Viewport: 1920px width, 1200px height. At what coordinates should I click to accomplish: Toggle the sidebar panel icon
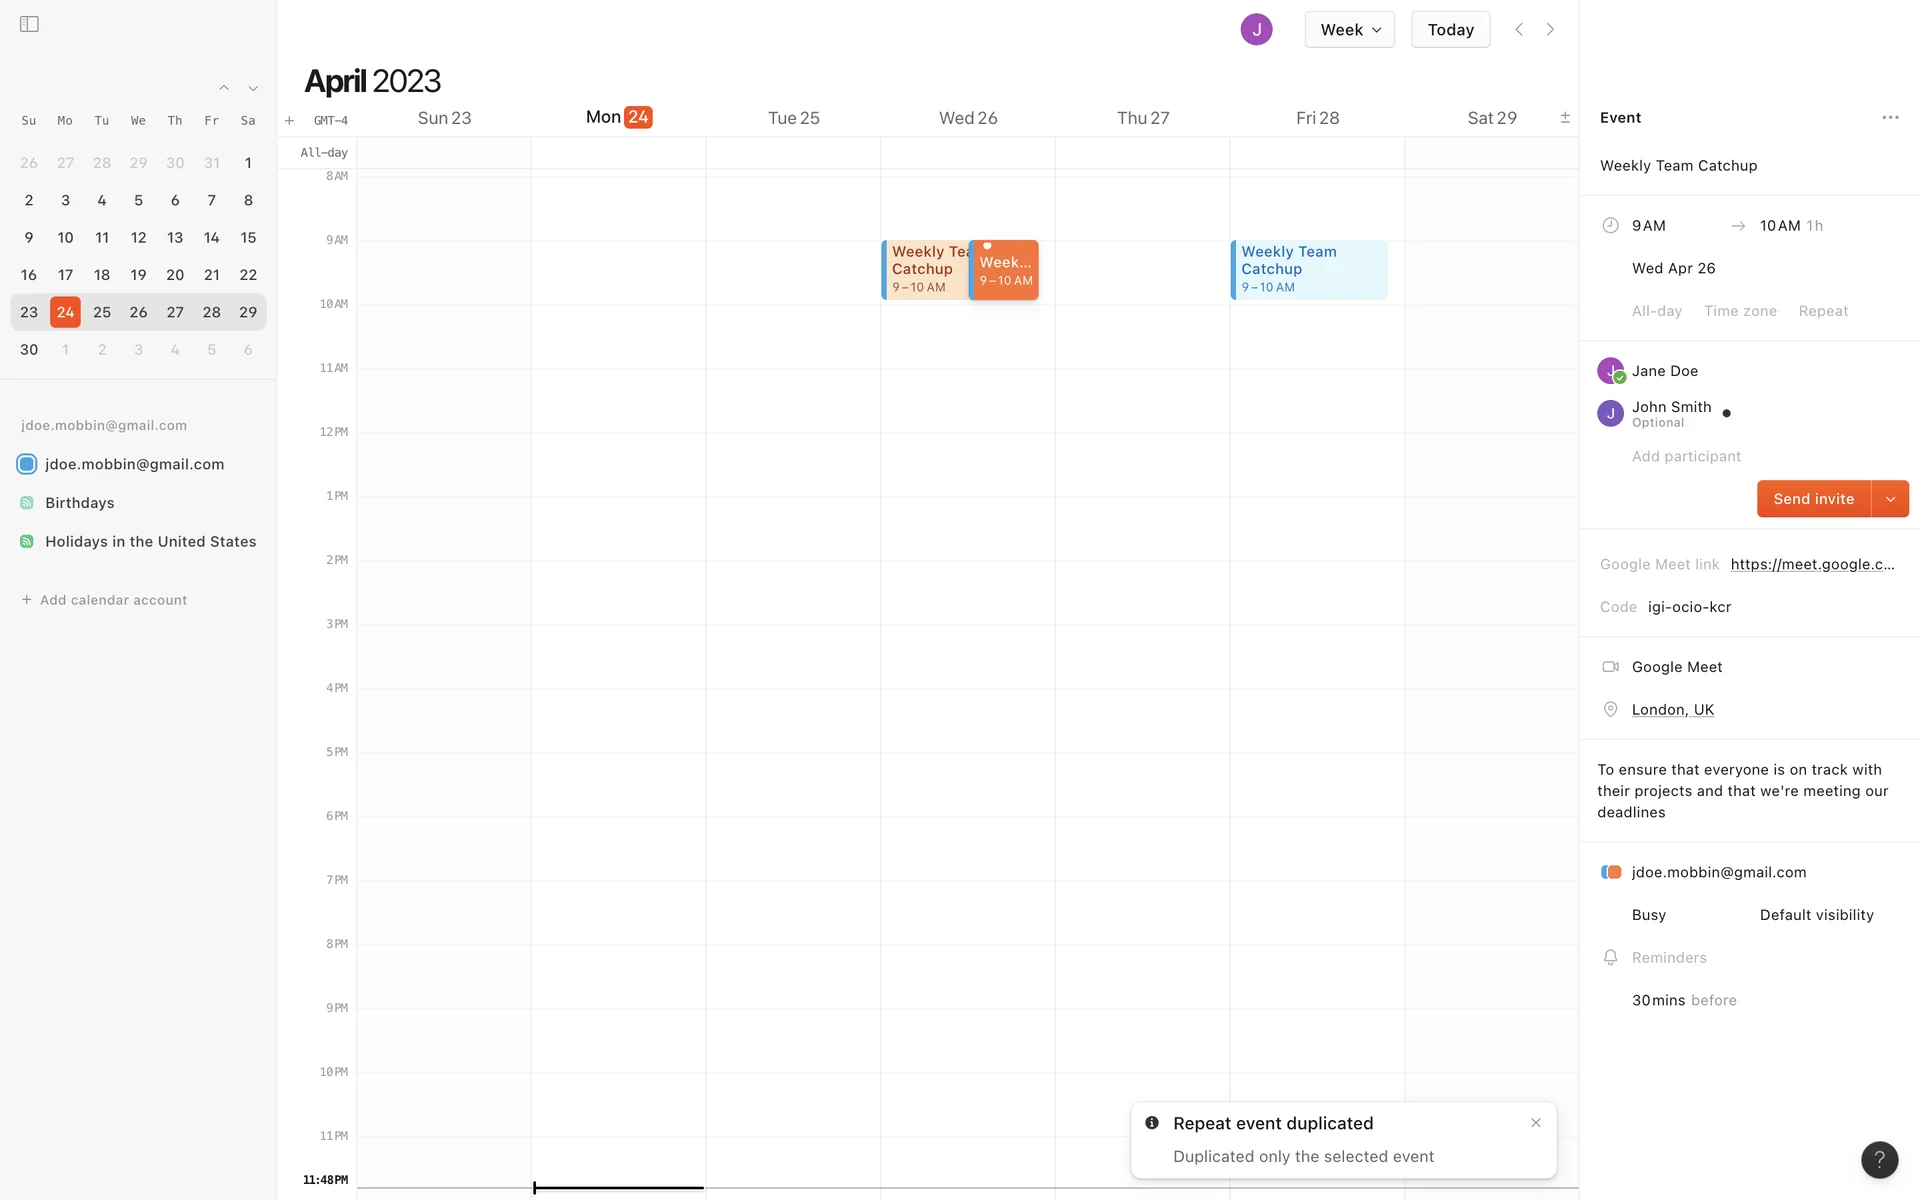(x=29, y=24)
